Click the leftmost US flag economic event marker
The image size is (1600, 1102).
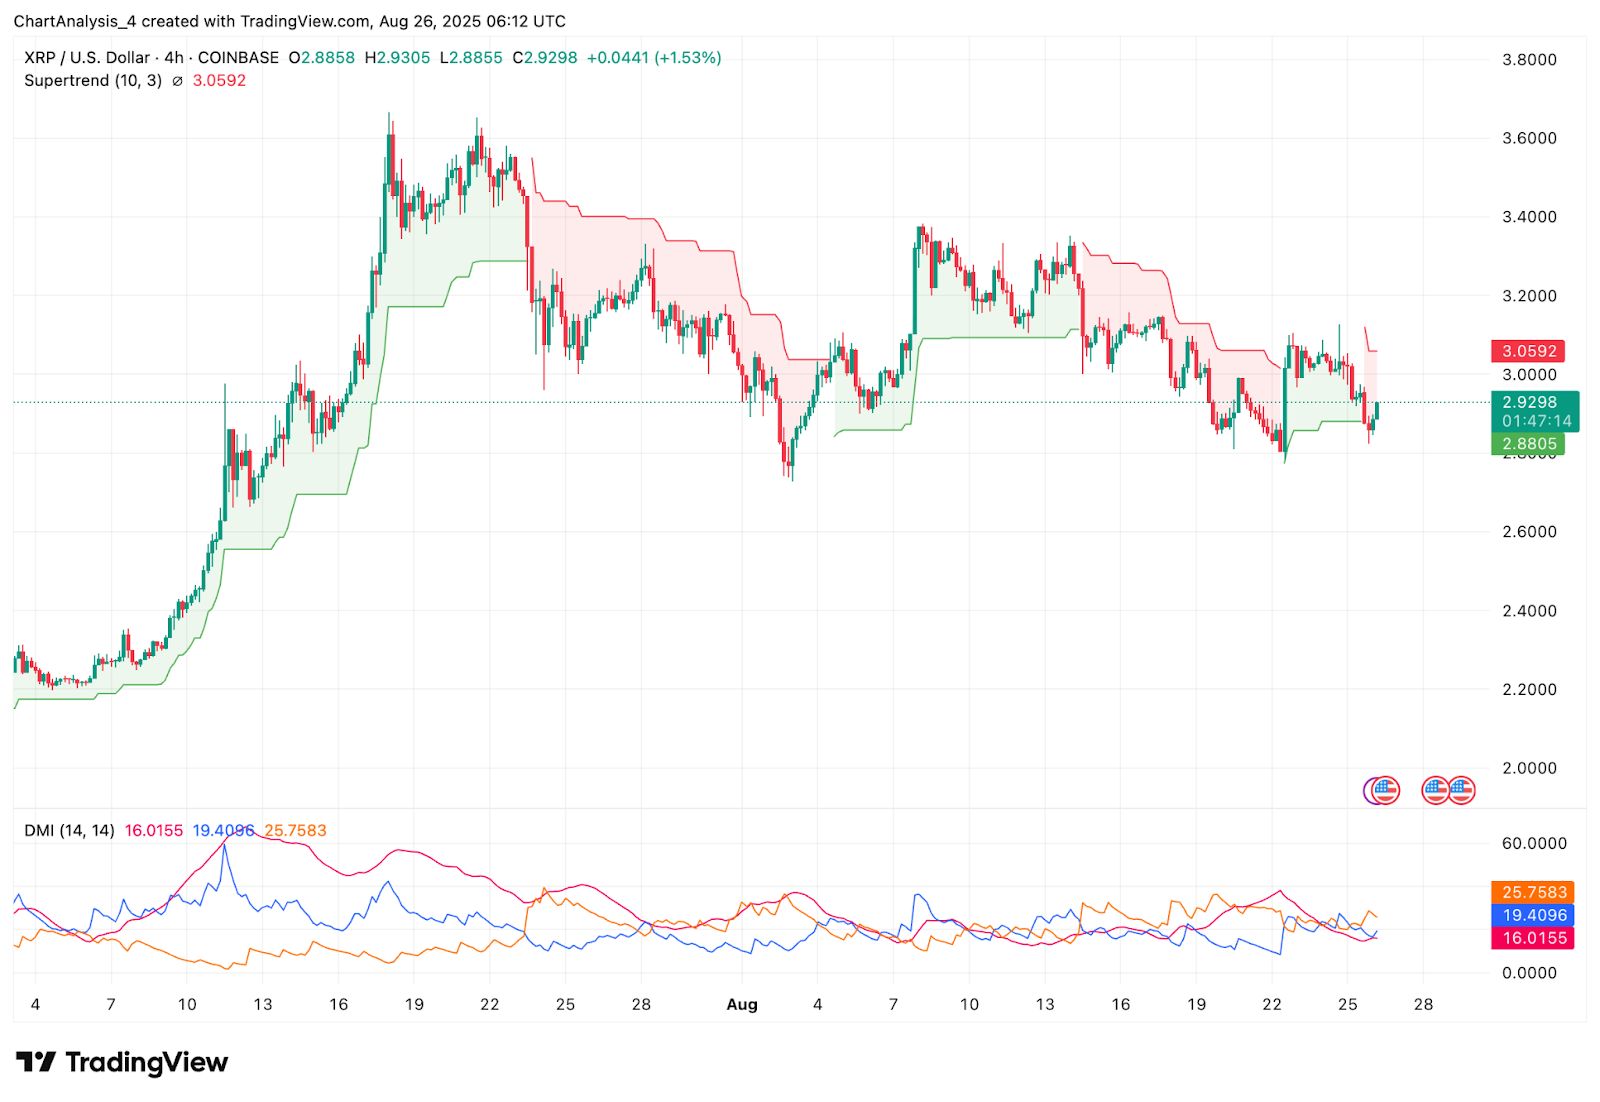pyautogui.click(x=1386, y=790)
